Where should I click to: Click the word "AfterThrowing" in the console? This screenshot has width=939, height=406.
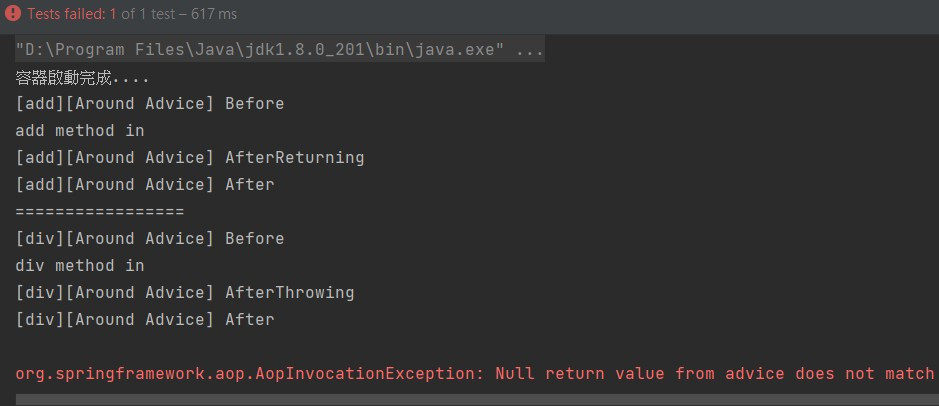290,292
